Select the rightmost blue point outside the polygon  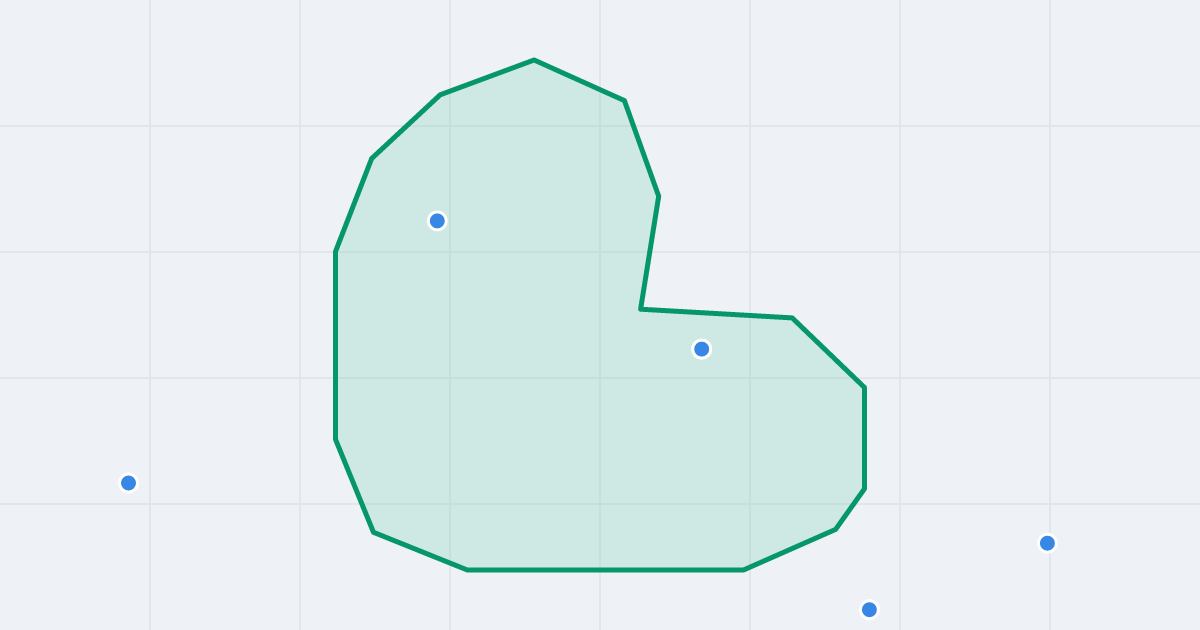coord(1047,543)
